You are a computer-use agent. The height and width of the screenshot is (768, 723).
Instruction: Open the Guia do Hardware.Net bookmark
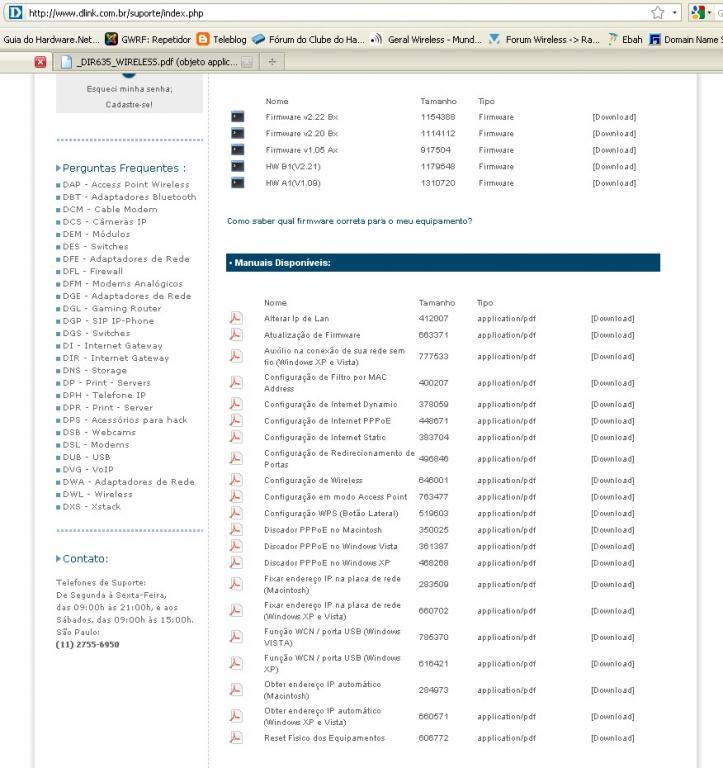coord(51,39)
